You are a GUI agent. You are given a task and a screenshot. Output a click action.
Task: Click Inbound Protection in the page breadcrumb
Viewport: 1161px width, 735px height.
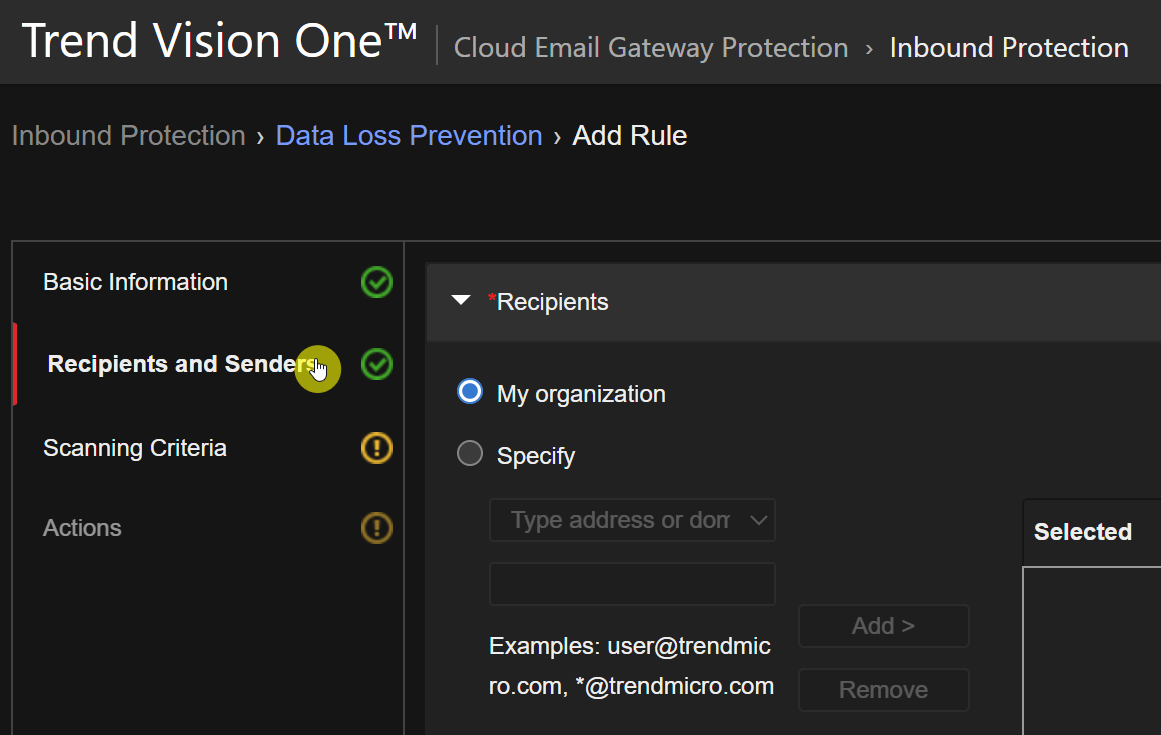click(x=128, y=136)
